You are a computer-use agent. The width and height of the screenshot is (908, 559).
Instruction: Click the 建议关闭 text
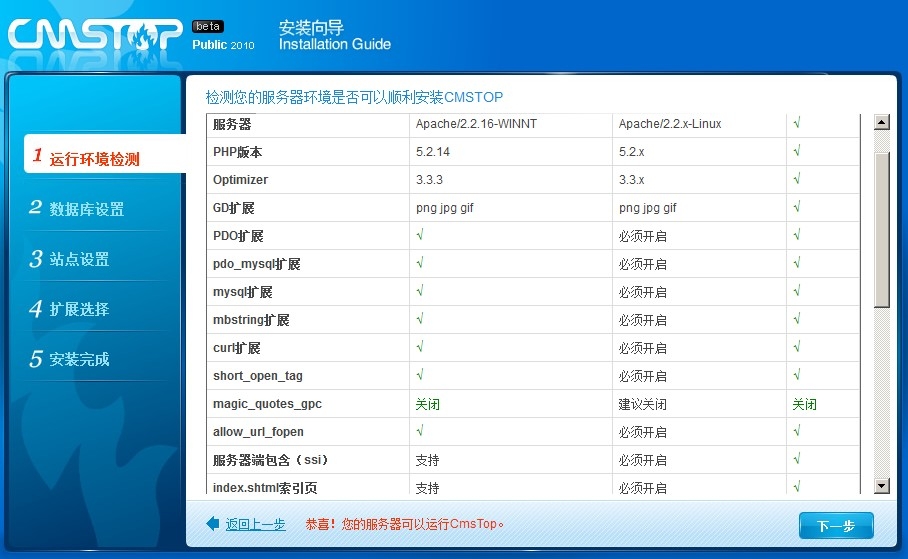[x=642, y=404]
